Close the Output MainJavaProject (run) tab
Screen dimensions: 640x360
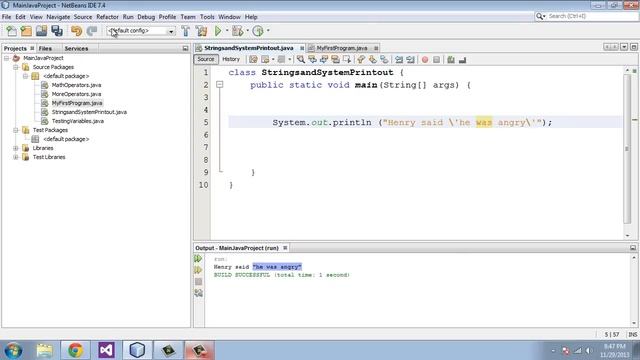(x=285, y=248)
